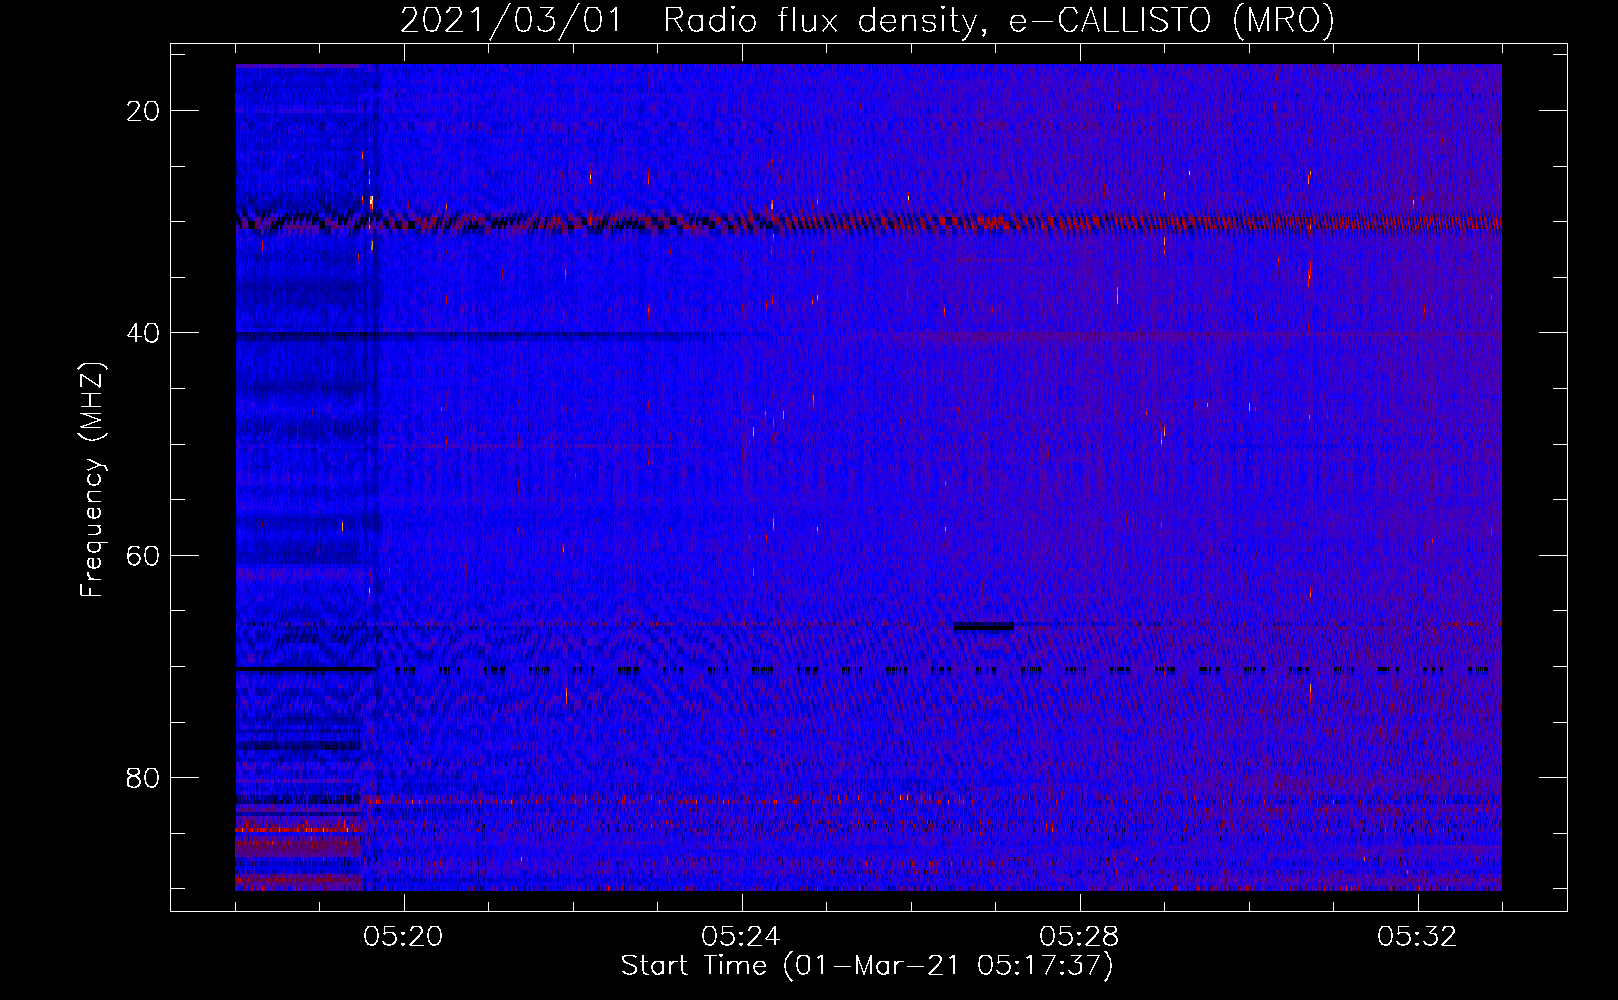
Task: Click the 'Frequency (MHZ)' axis label
Action: [92, 480]
